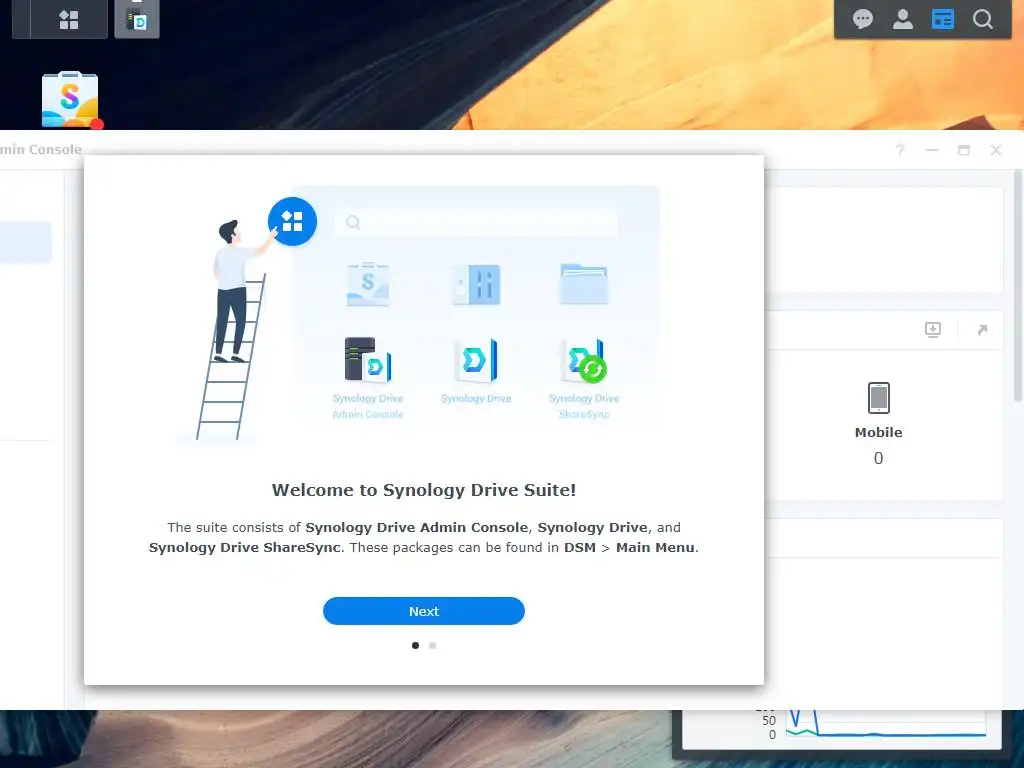Open the user account options icon

pyautogui.click(x=903, y=19)
